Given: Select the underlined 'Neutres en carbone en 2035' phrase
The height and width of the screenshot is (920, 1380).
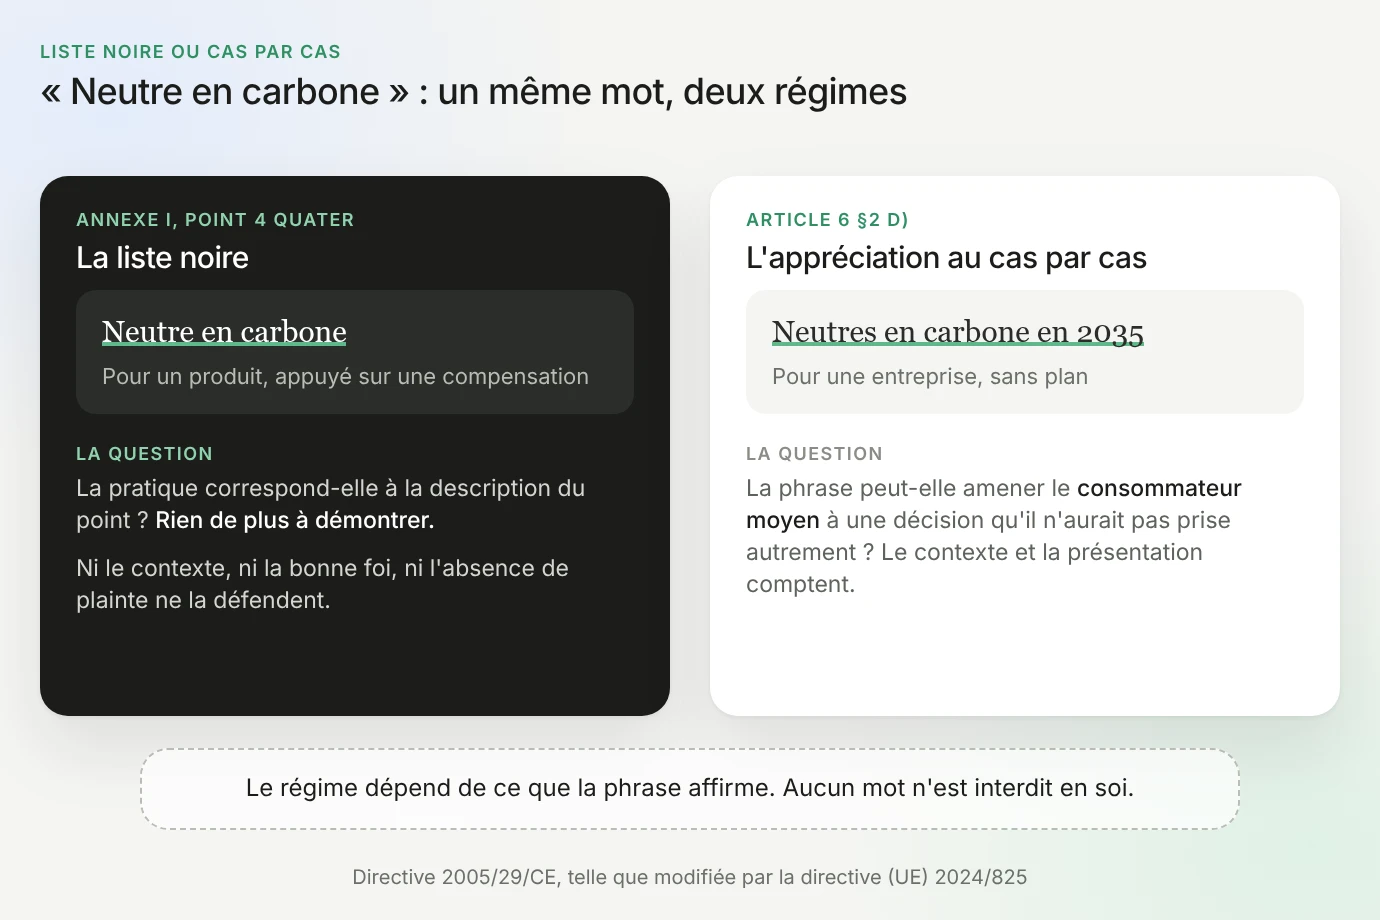Looking at the screenshot, I should (957, 331).
